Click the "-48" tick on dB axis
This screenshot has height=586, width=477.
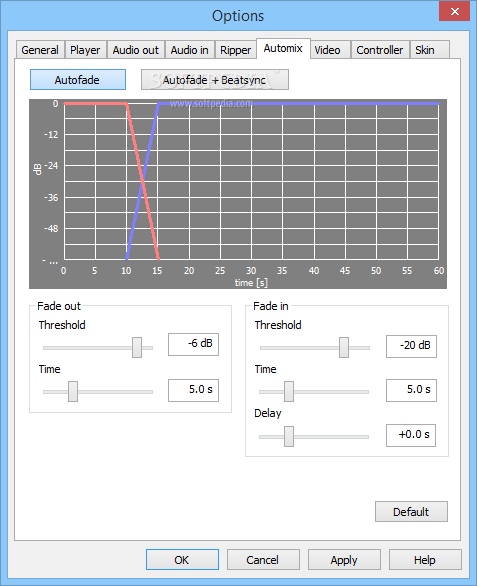tap(52, 228)
